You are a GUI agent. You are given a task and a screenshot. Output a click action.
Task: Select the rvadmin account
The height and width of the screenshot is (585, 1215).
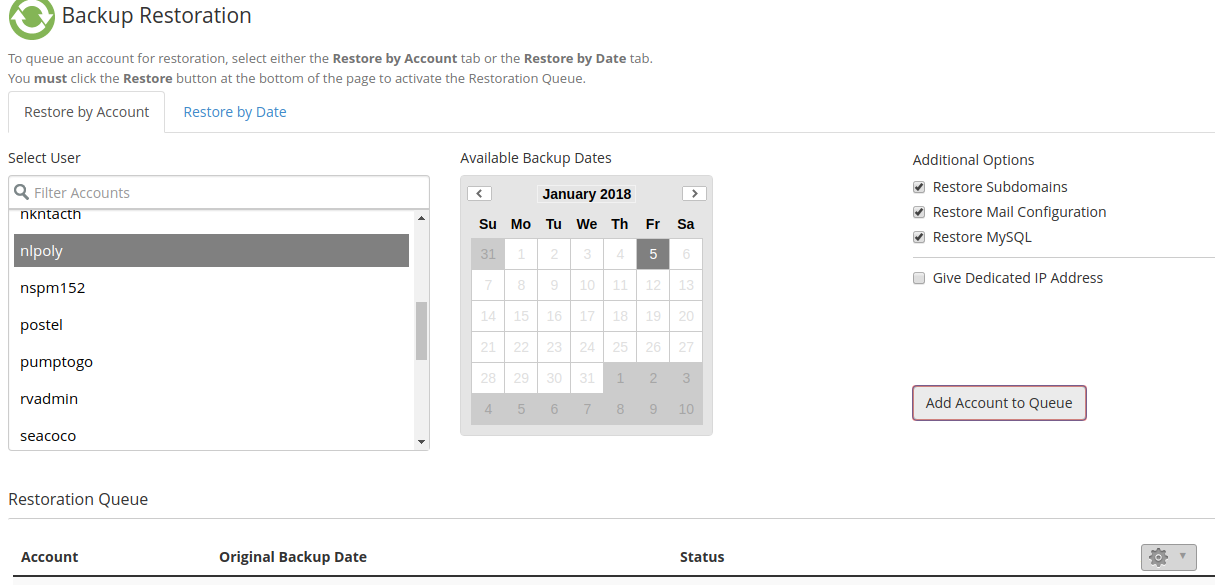coord(49,399)
